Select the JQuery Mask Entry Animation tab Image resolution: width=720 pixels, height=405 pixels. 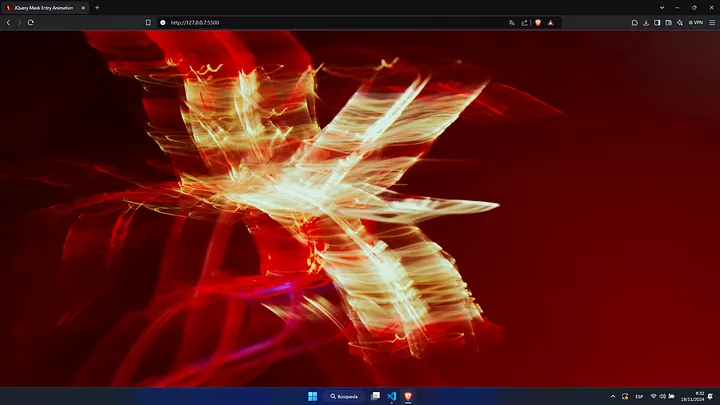coord(44,8)
